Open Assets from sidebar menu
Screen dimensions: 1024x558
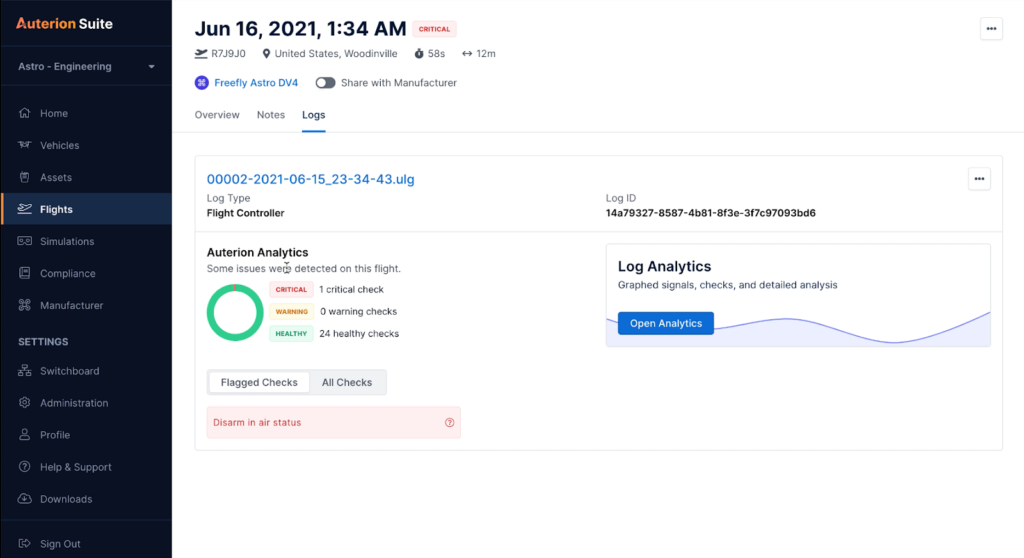(56, 177)
